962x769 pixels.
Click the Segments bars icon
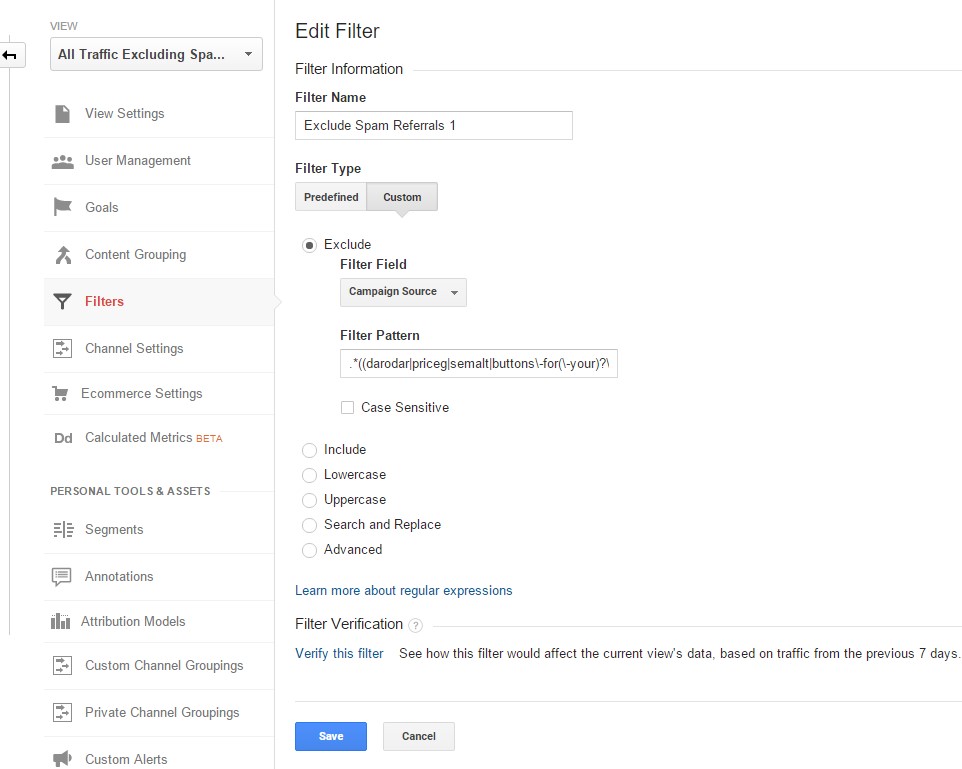point(63,530)
